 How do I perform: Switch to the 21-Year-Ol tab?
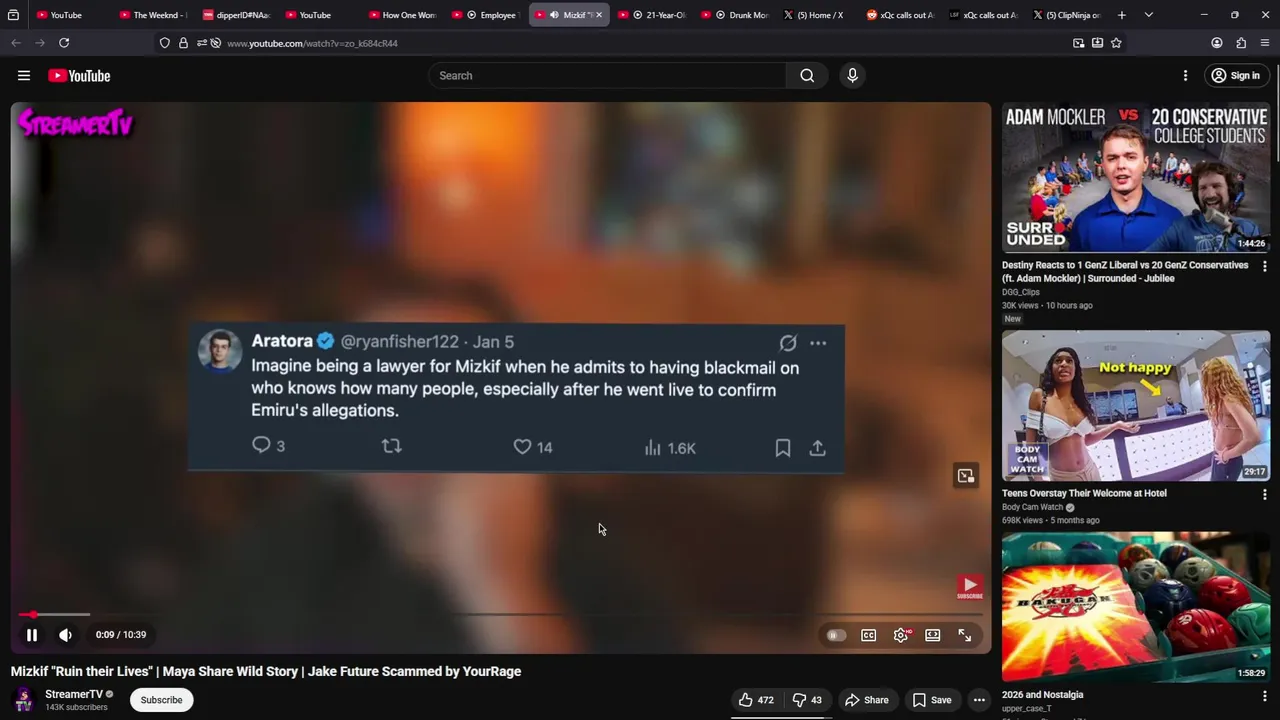point(652,15)
